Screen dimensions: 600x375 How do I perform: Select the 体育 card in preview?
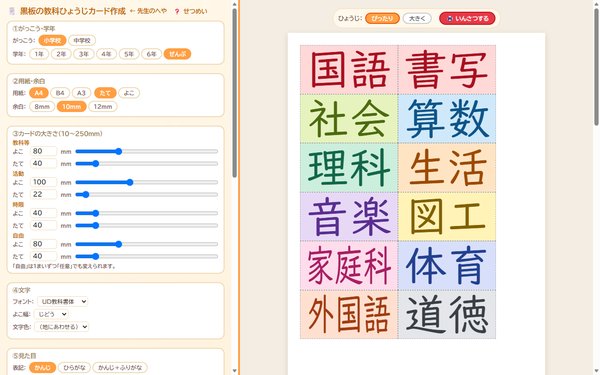click(447, 266)
